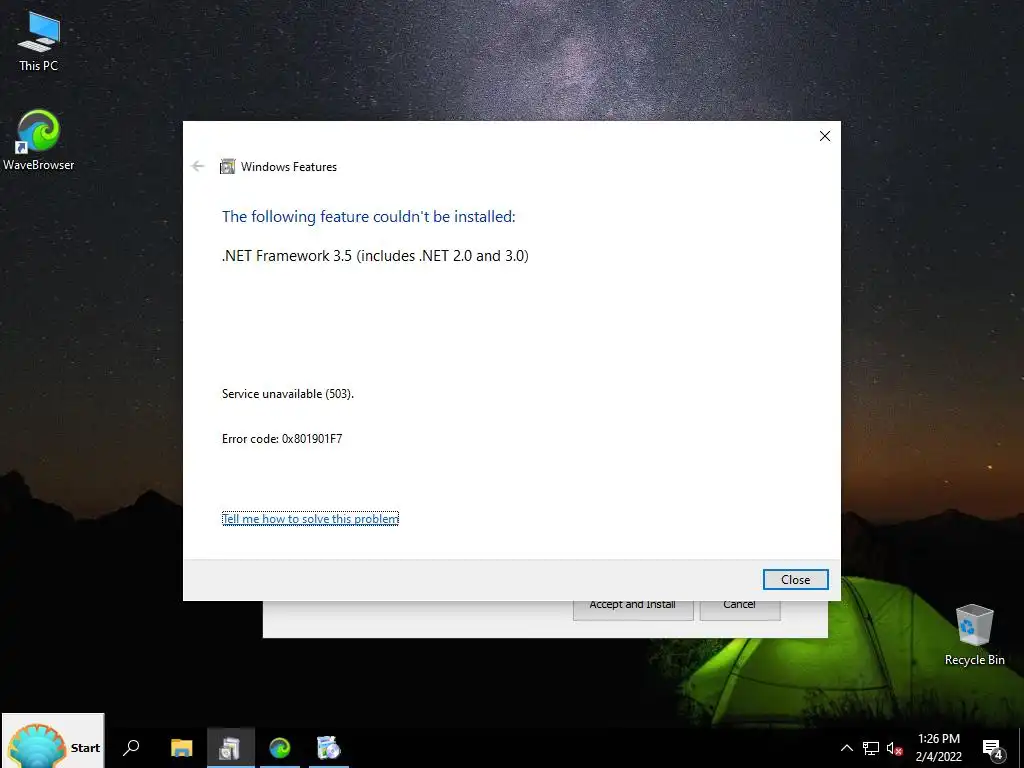The height and width of the screenshot is (768, 1024).
Task: Select the installer disc taskbar icon
Action: point(328,748)
